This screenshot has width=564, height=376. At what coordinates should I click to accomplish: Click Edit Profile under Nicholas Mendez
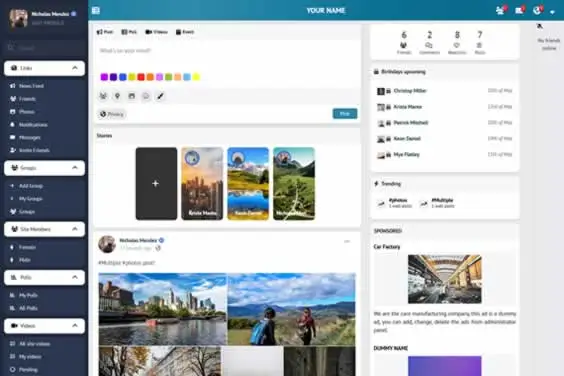(48, 23)
